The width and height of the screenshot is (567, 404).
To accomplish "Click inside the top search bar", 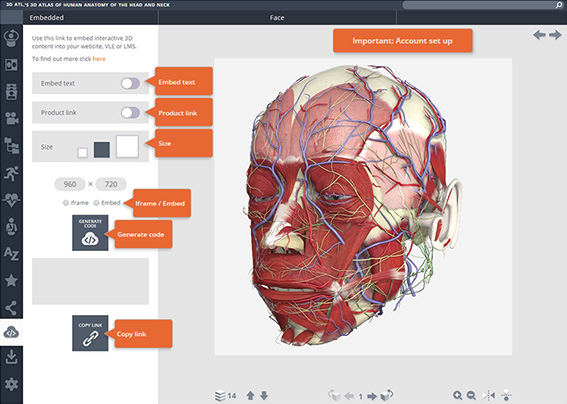I will click(479, 5).
